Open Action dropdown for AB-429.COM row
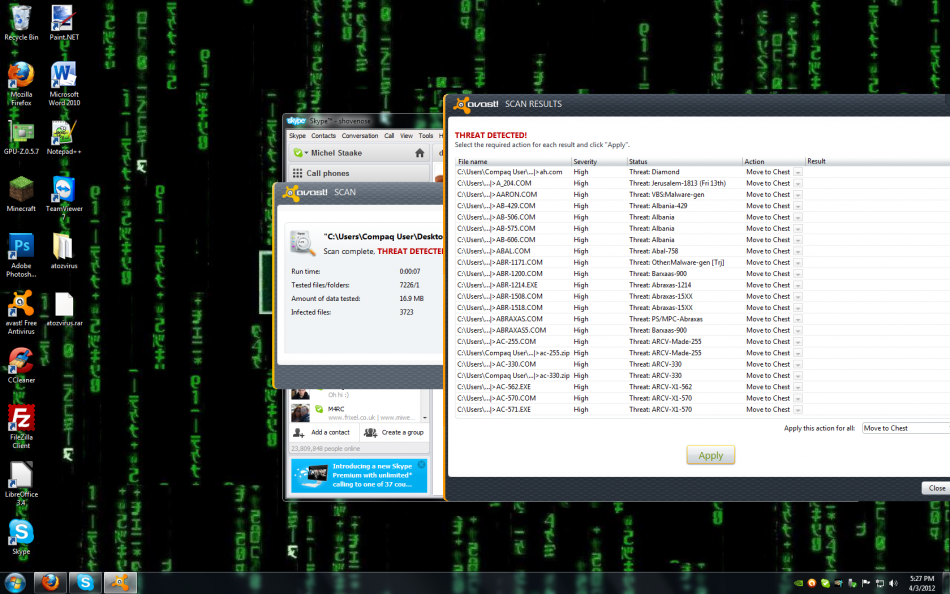950x594 pixels. [x=798, y=206]
